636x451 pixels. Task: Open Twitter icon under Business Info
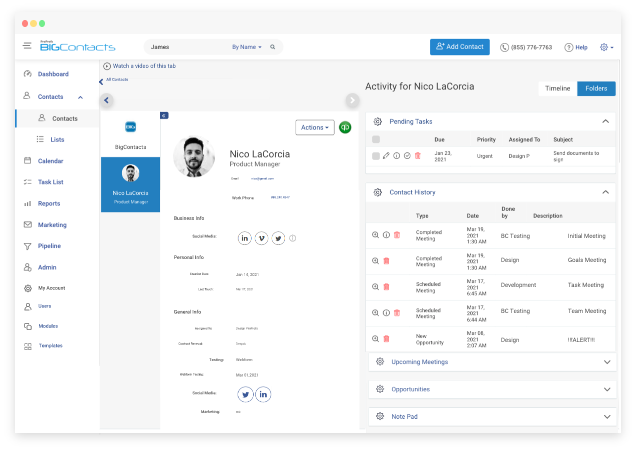[278, 238]
